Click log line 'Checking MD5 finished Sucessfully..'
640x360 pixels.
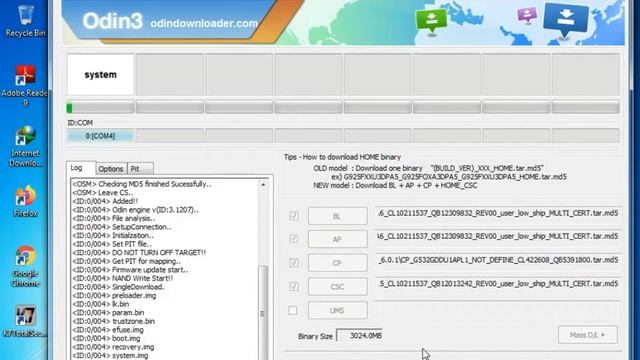coord(142,184)
